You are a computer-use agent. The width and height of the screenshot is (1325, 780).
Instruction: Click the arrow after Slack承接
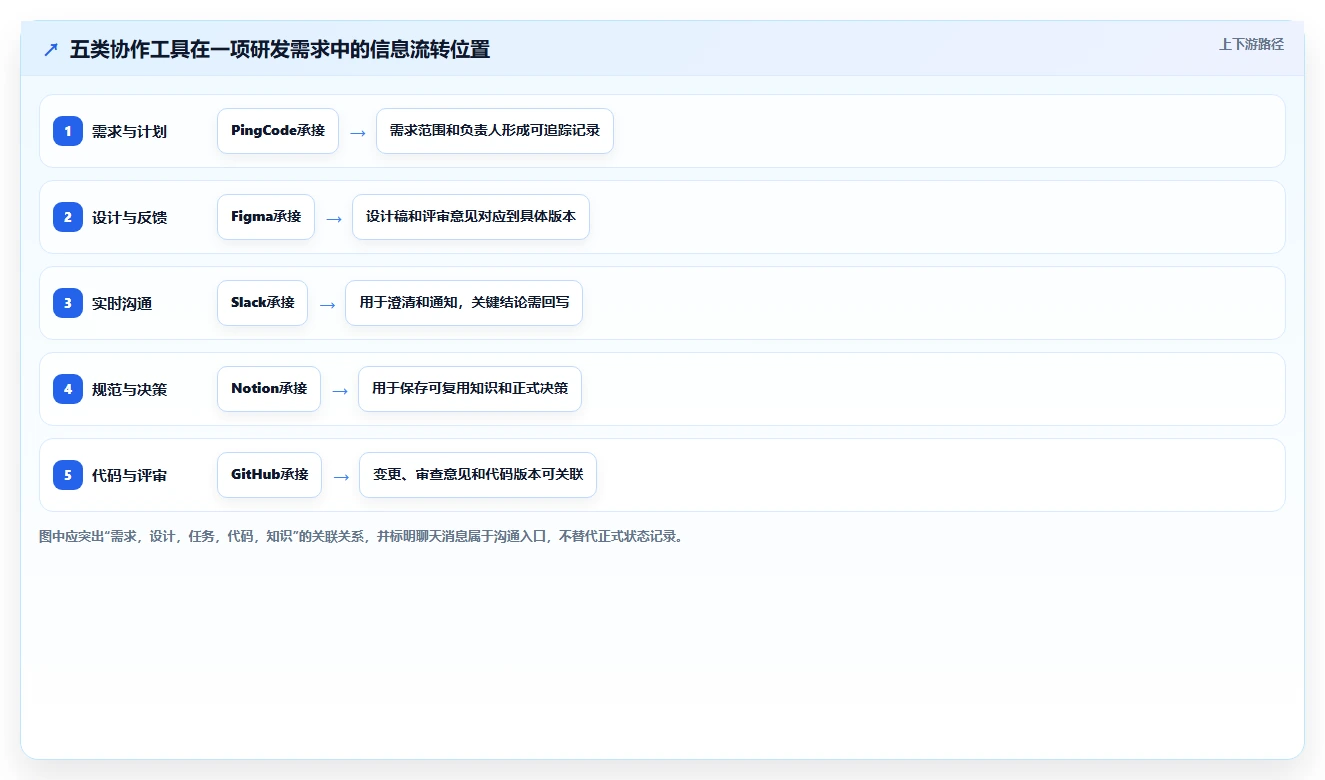pyautogui.click(x=327, y=304)
